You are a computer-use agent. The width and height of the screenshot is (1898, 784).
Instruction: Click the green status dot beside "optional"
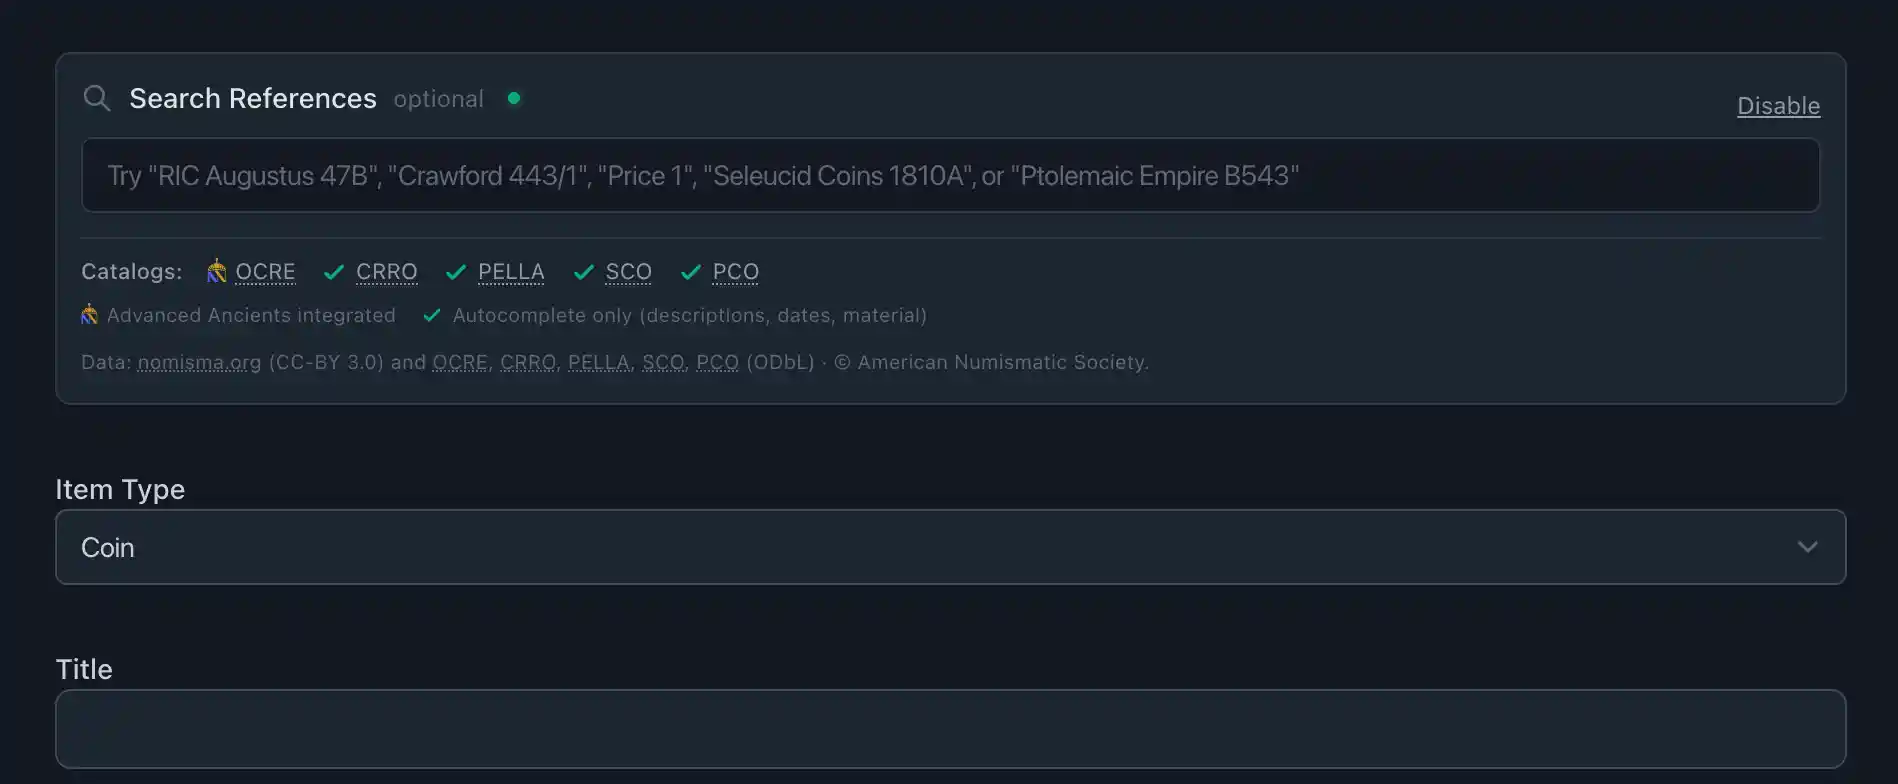(x=514, y=98)
